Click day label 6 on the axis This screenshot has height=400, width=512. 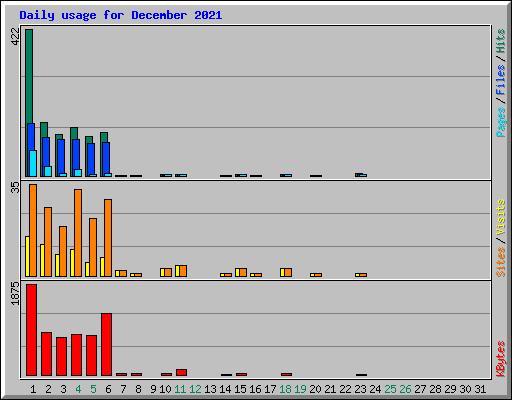coord(108,389)
